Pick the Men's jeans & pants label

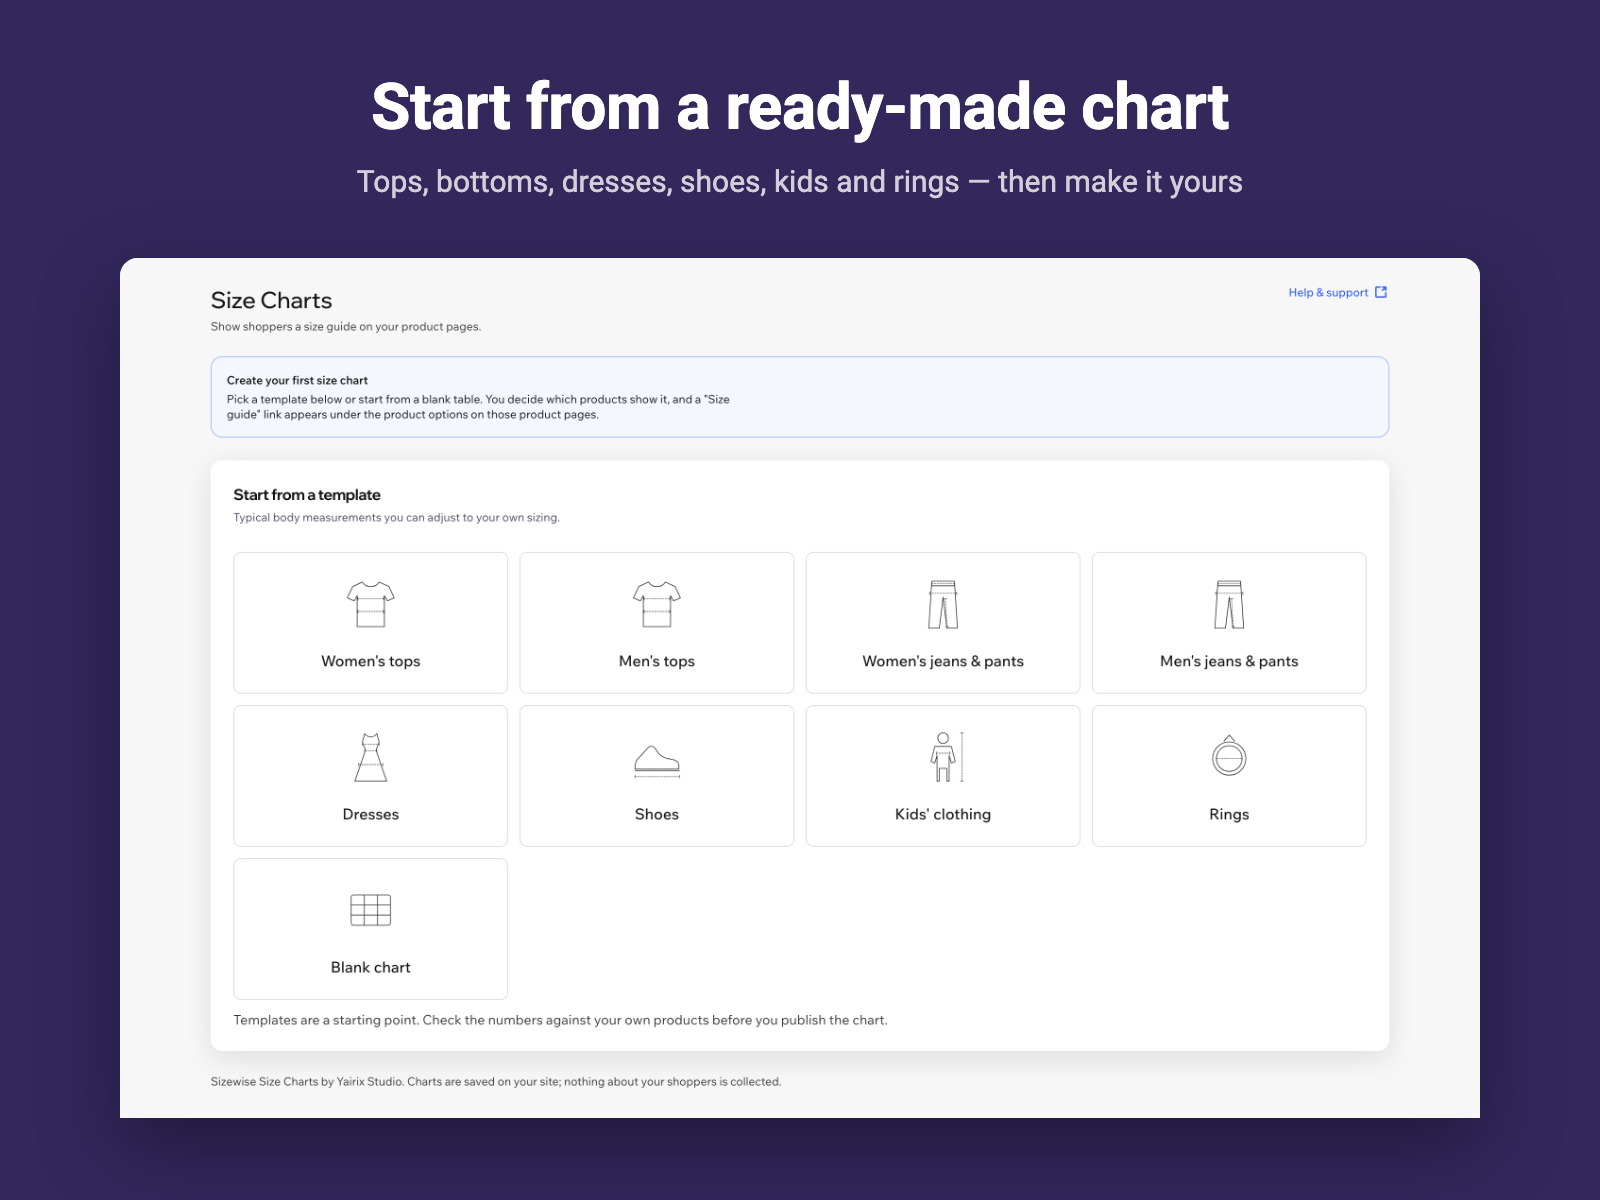pyautogui.click(x=1229, y=661)
